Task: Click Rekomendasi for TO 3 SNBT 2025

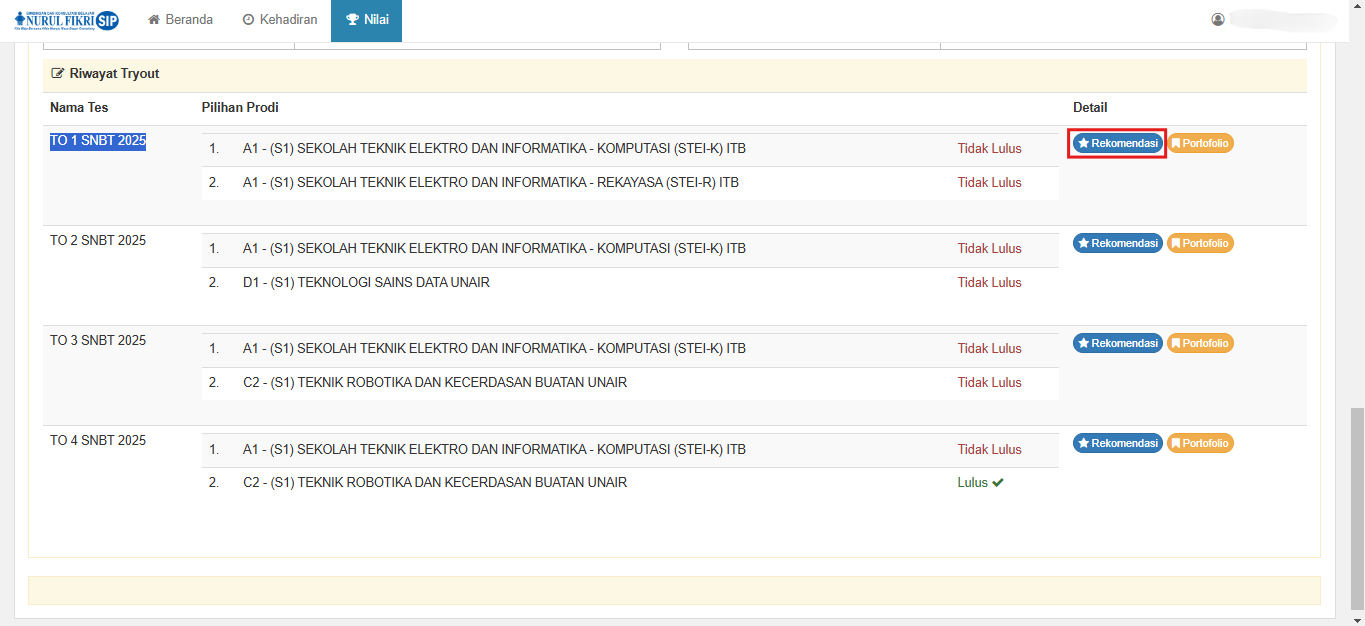Action: pos(1117,343)
